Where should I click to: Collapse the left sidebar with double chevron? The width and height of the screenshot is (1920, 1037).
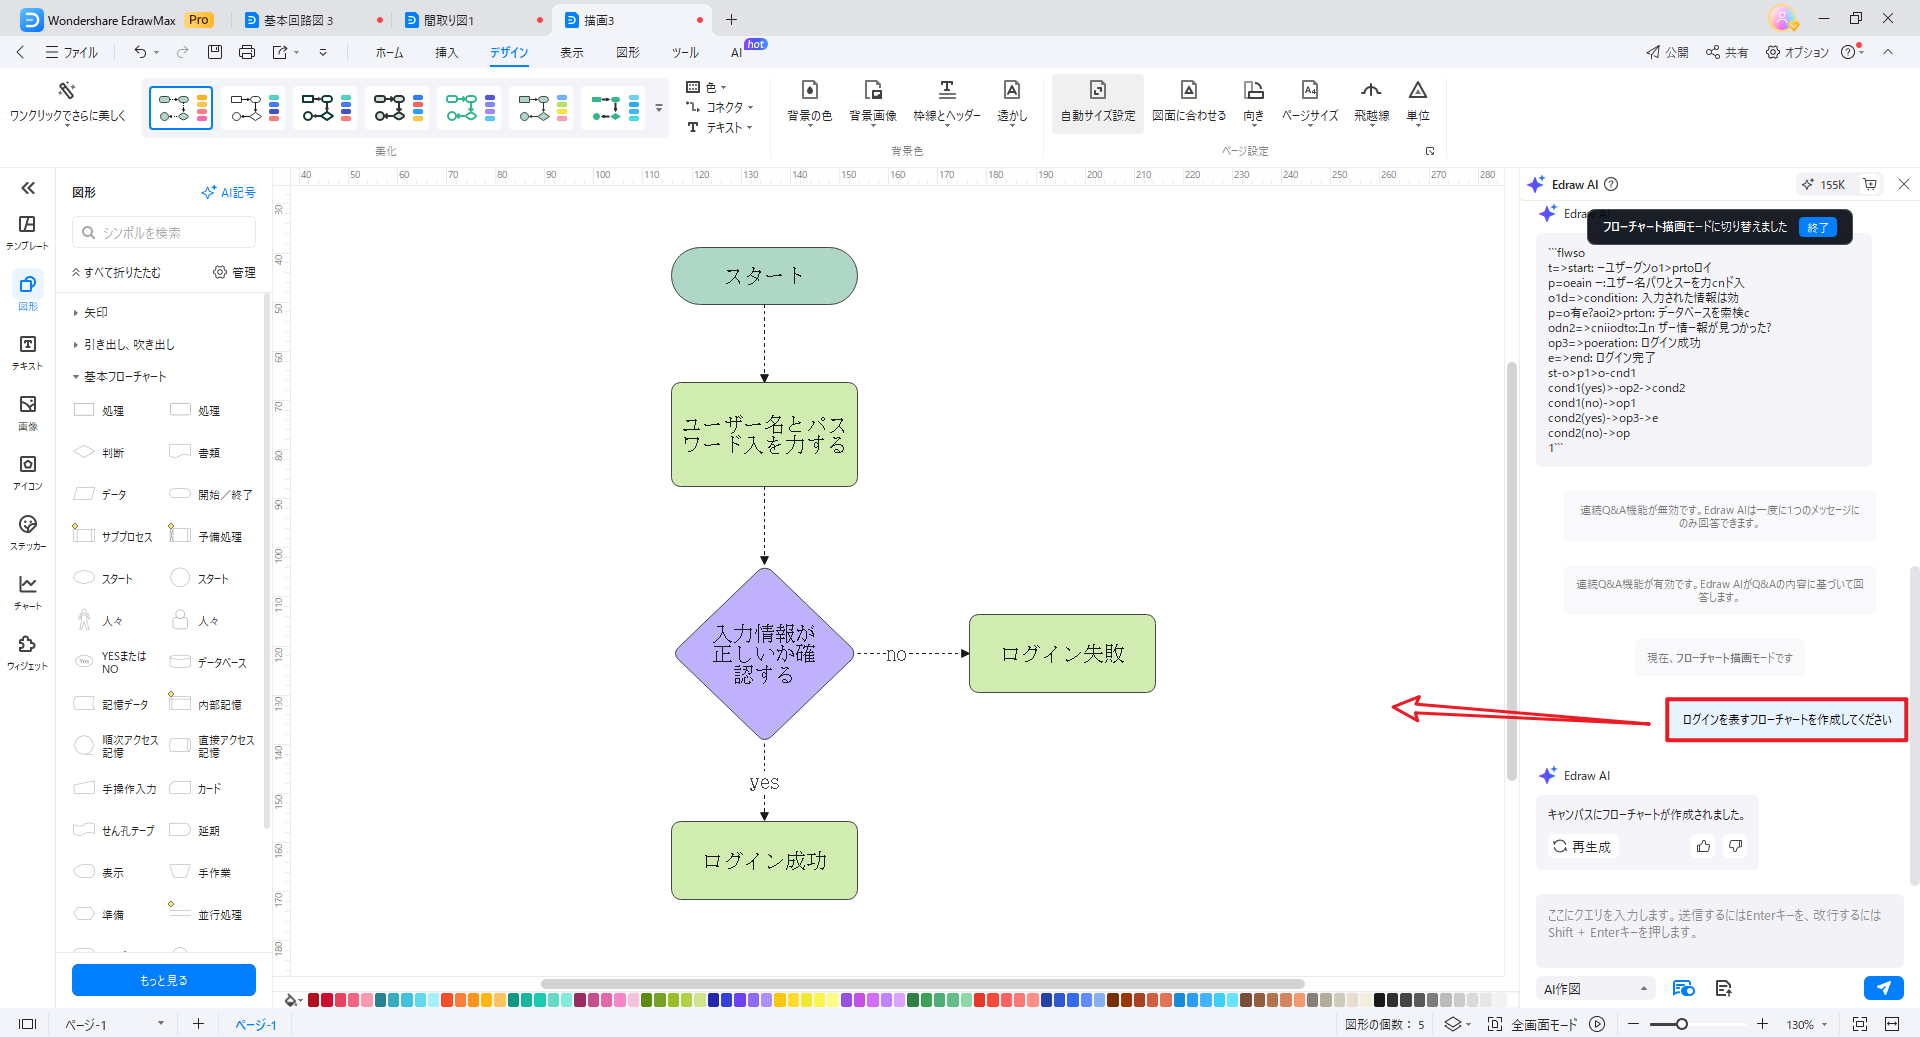click(x=28, y=188)
